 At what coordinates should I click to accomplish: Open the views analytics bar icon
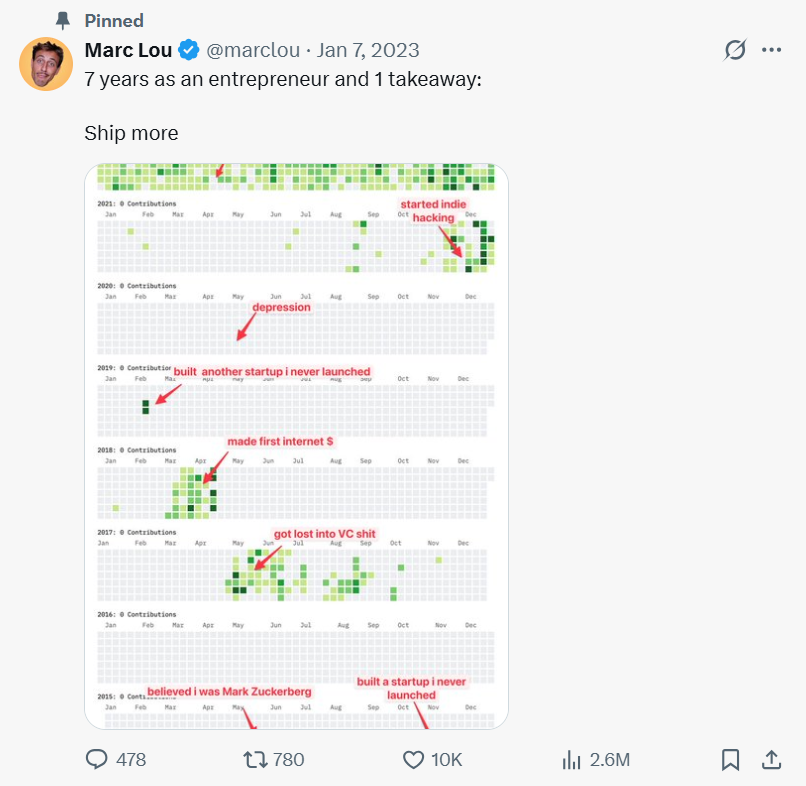(572, 760)
